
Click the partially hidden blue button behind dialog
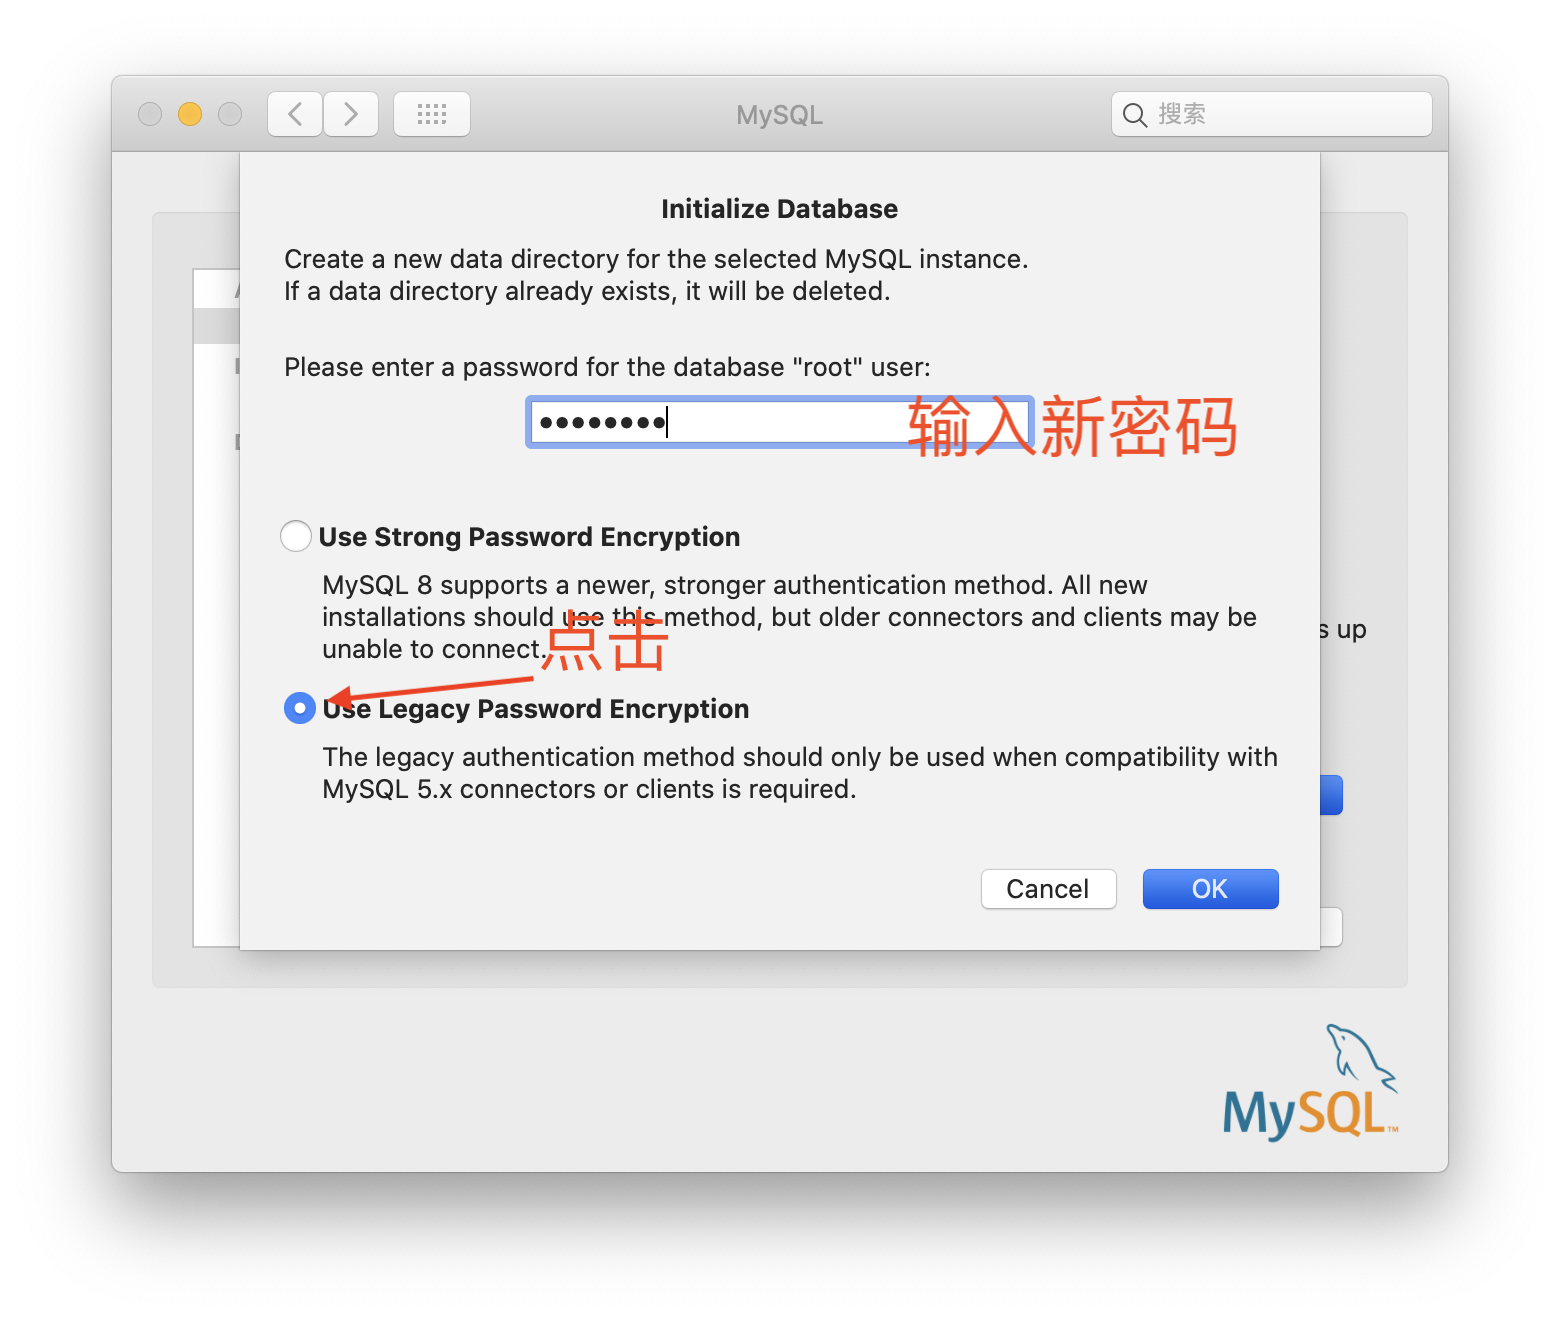(x=1331, y=795)
